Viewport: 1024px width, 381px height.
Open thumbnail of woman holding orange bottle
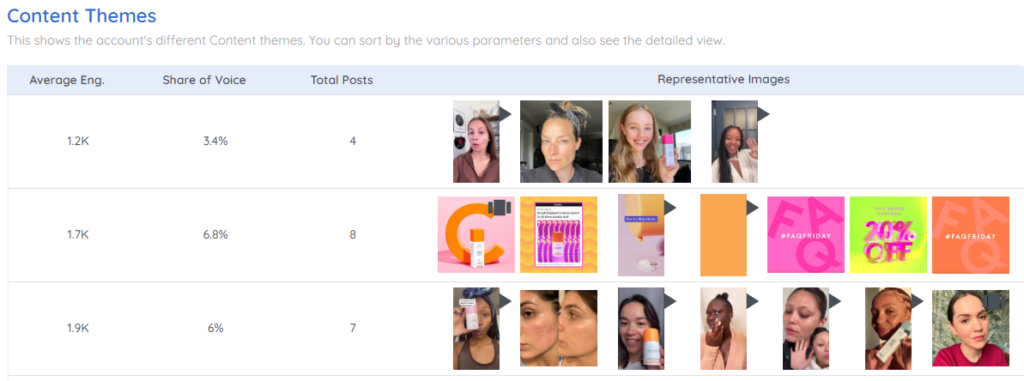(641, 329)
